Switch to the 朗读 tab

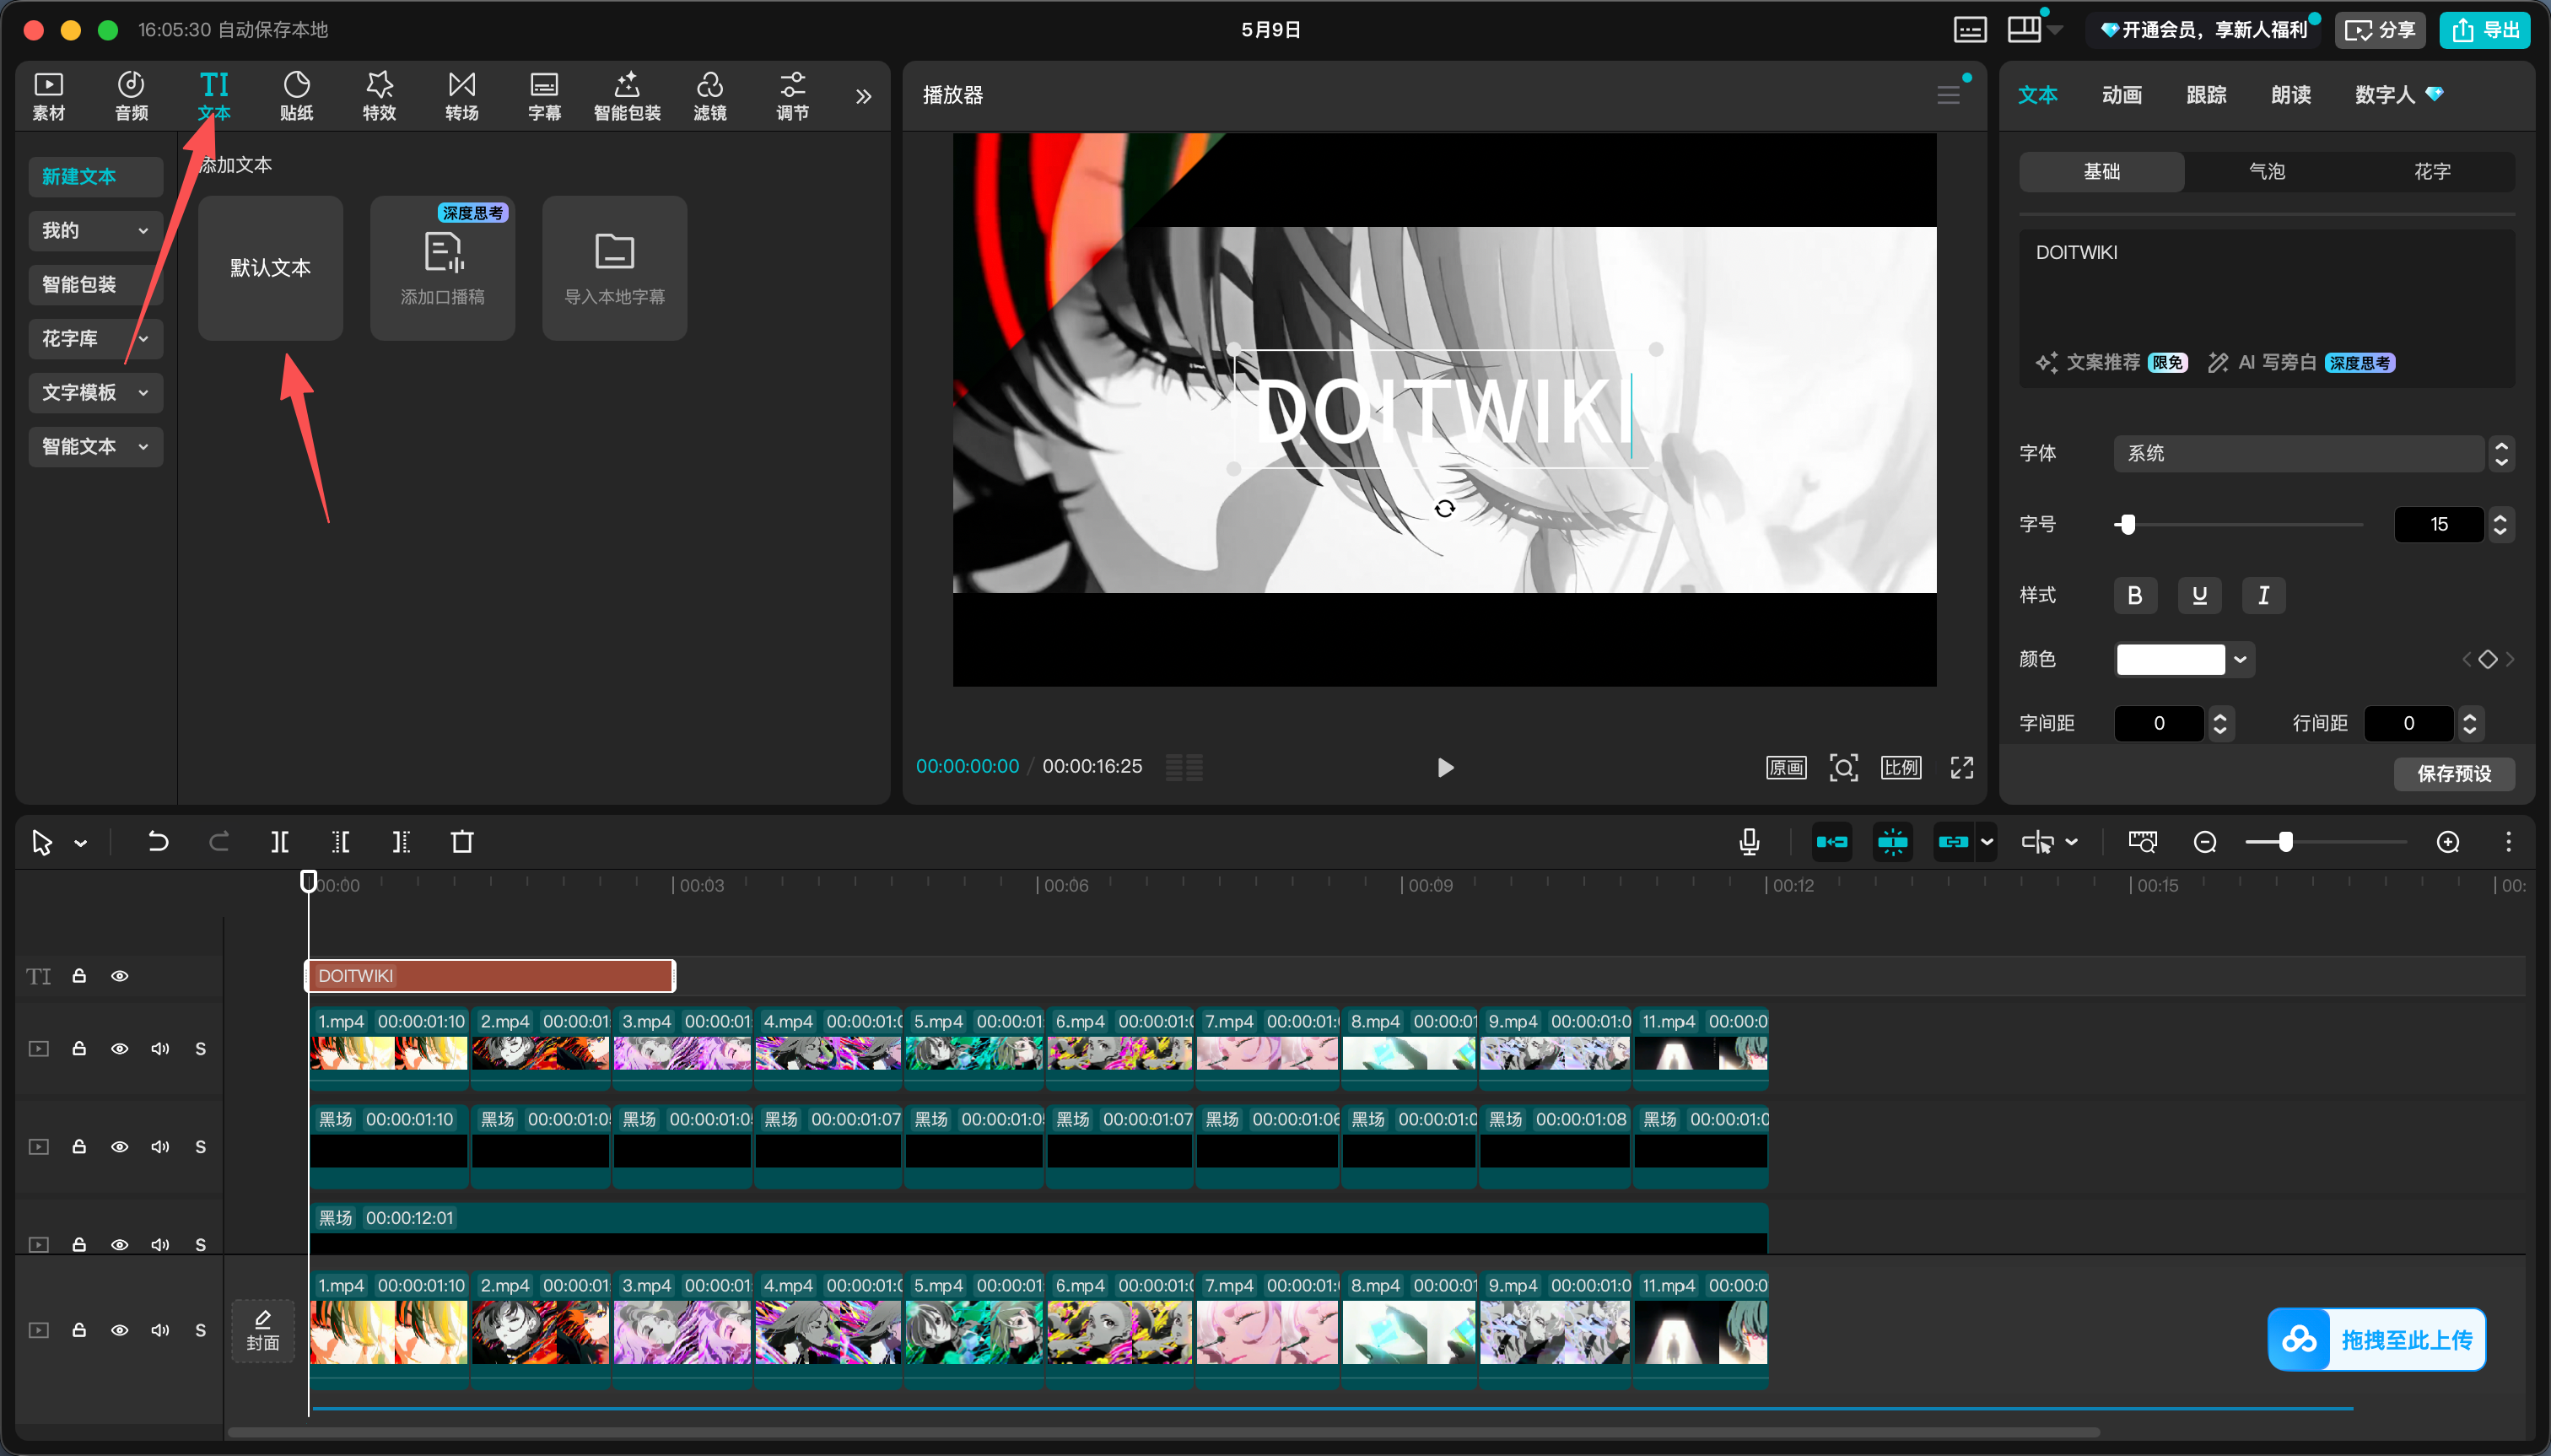click(2290, 95)
